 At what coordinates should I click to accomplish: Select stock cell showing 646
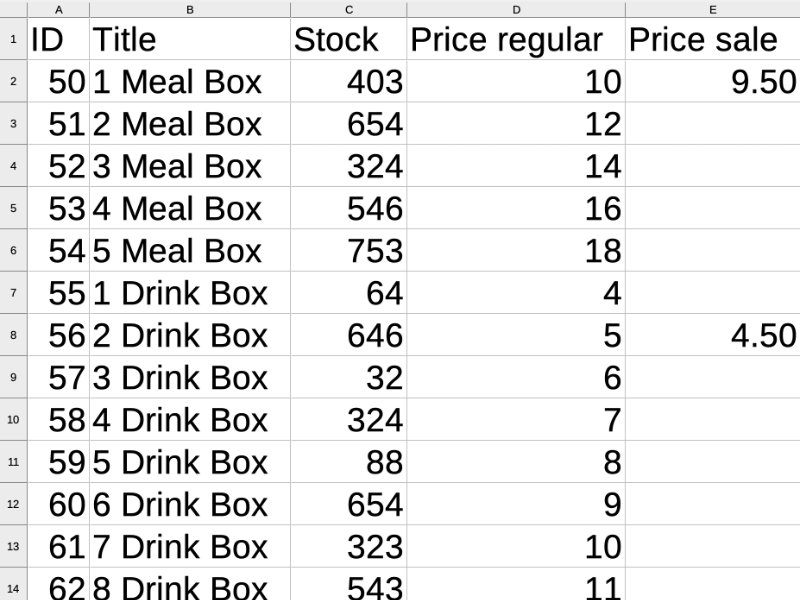348,335
